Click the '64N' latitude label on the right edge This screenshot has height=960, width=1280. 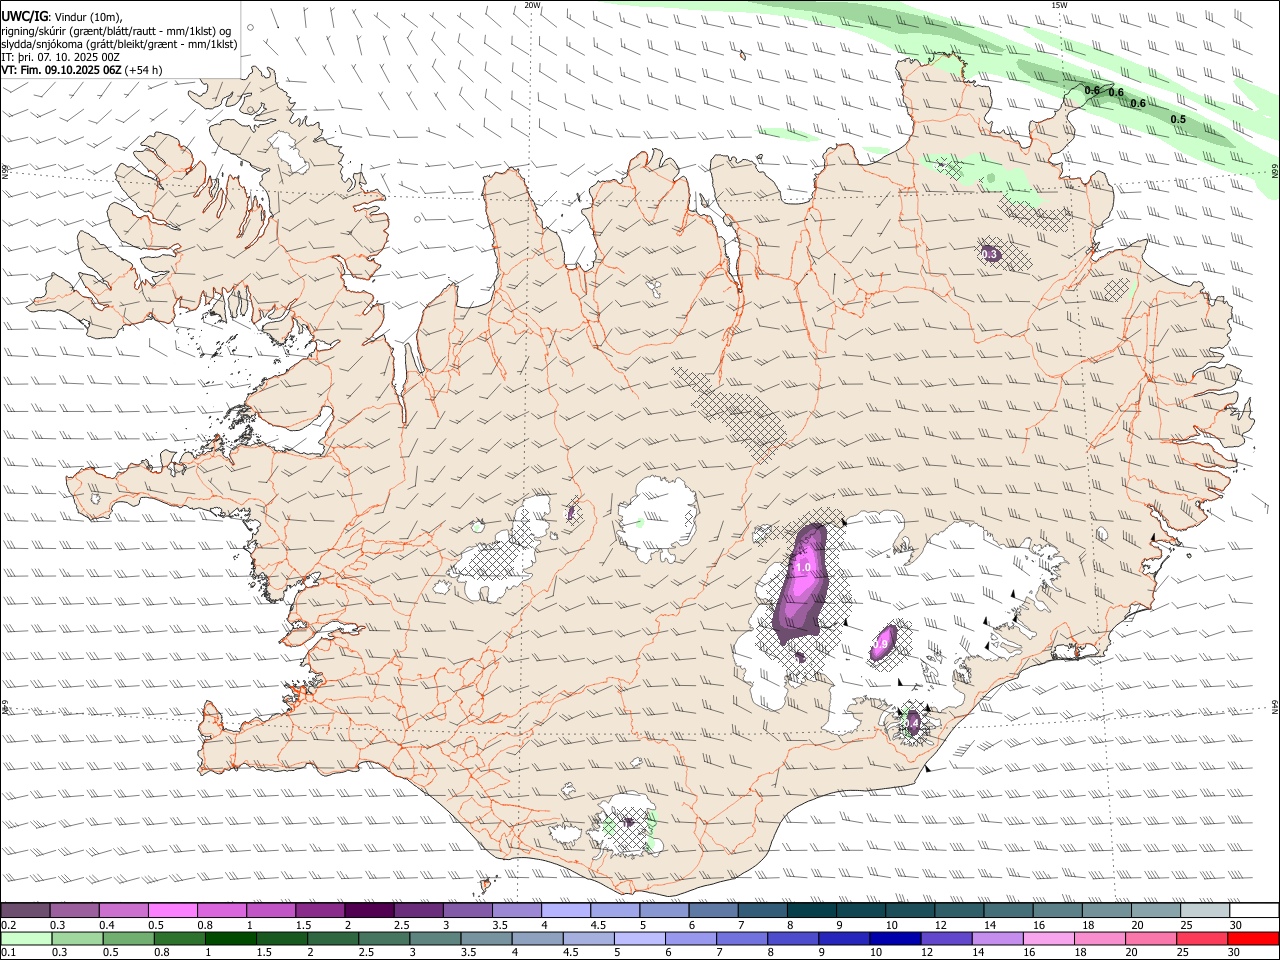coord(1275,707)
